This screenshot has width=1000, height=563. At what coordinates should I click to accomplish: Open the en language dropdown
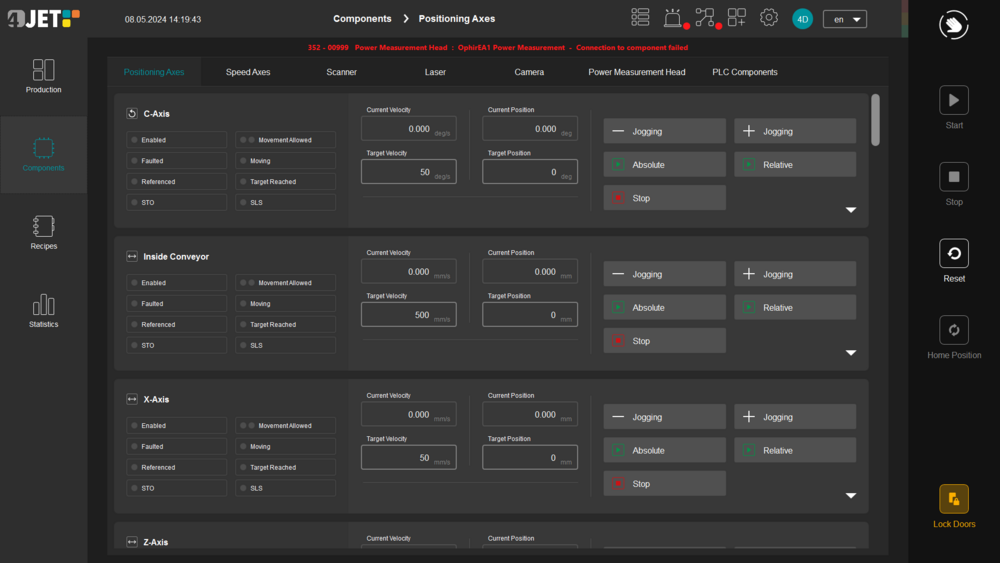click(x=844, y=19)
